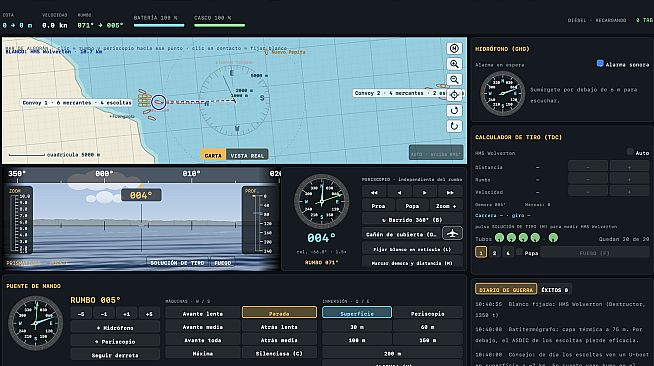
Task: Click the north-up compass icon on the chart
Action: [x=454, y=48]
